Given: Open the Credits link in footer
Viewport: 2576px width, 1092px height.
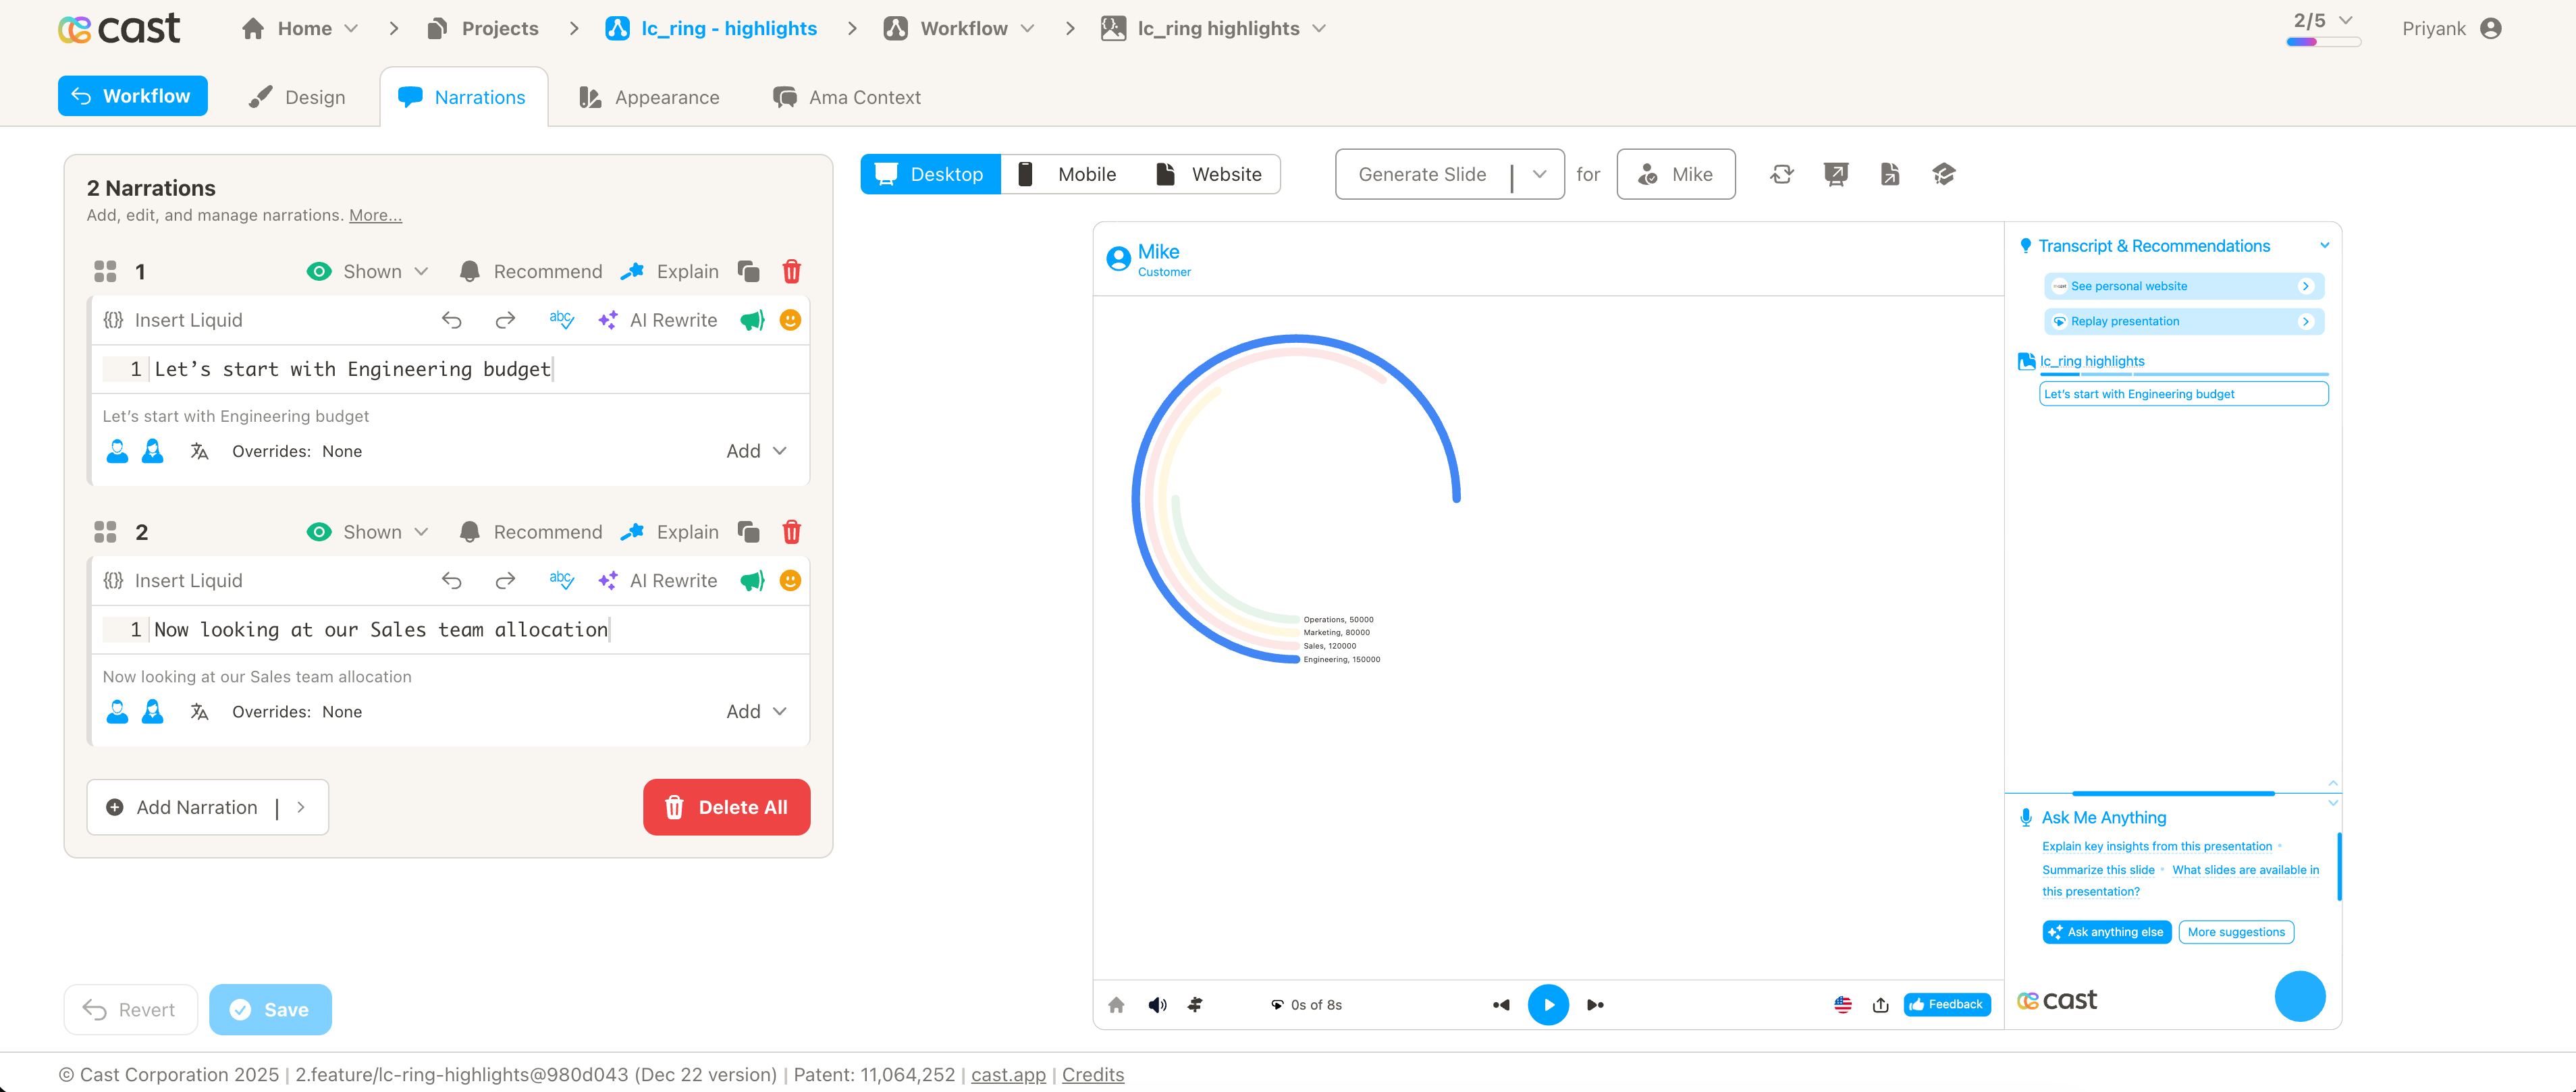Looking at the screenshot, I should tap(1092, 1074).
